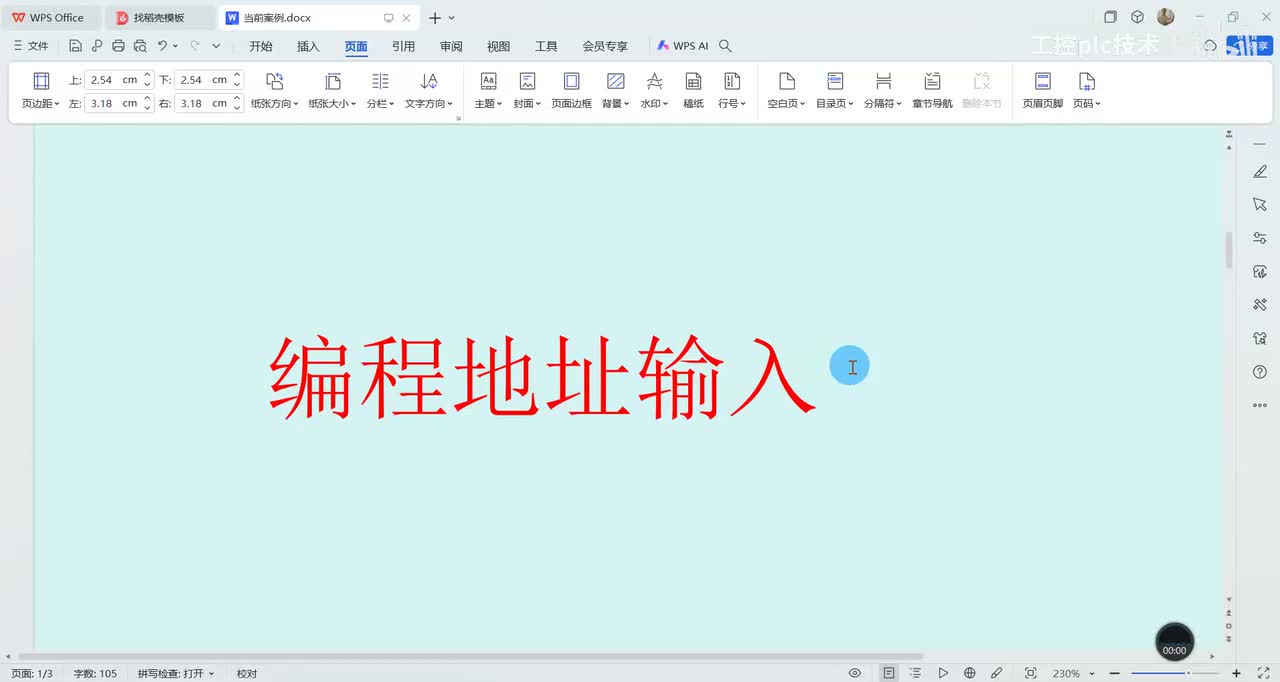The image size is (1280, 682).
Task: Click the user avatar in title bar
Action: pos(1166,17)
